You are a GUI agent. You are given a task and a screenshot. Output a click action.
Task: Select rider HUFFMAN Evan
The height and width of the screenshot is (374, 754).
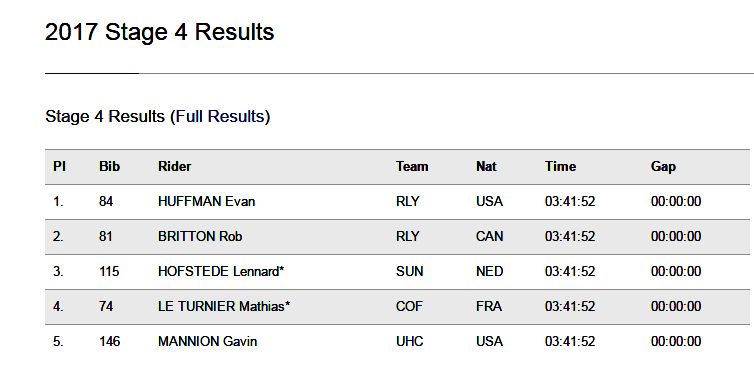[206, 201]
